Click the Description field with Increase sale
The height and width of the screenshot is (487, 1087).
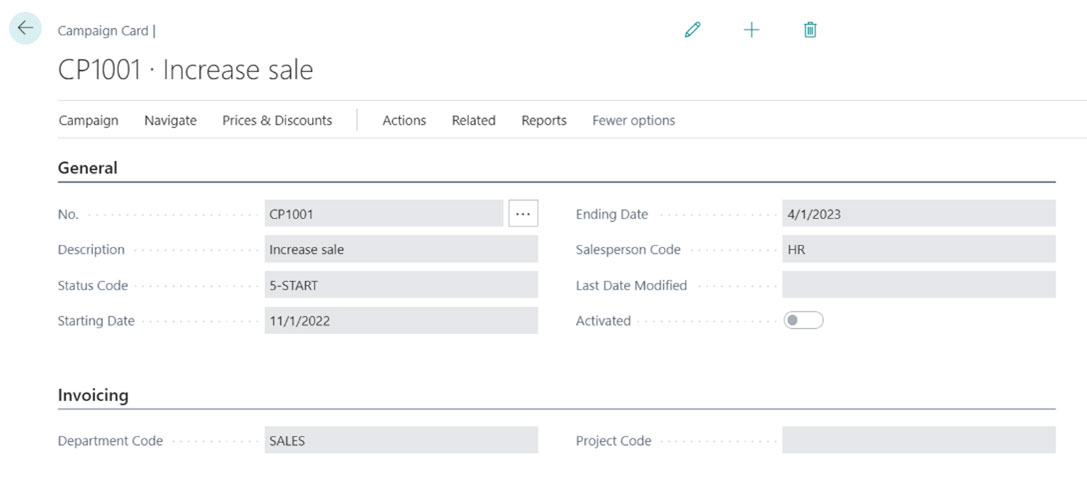point(400,250)
